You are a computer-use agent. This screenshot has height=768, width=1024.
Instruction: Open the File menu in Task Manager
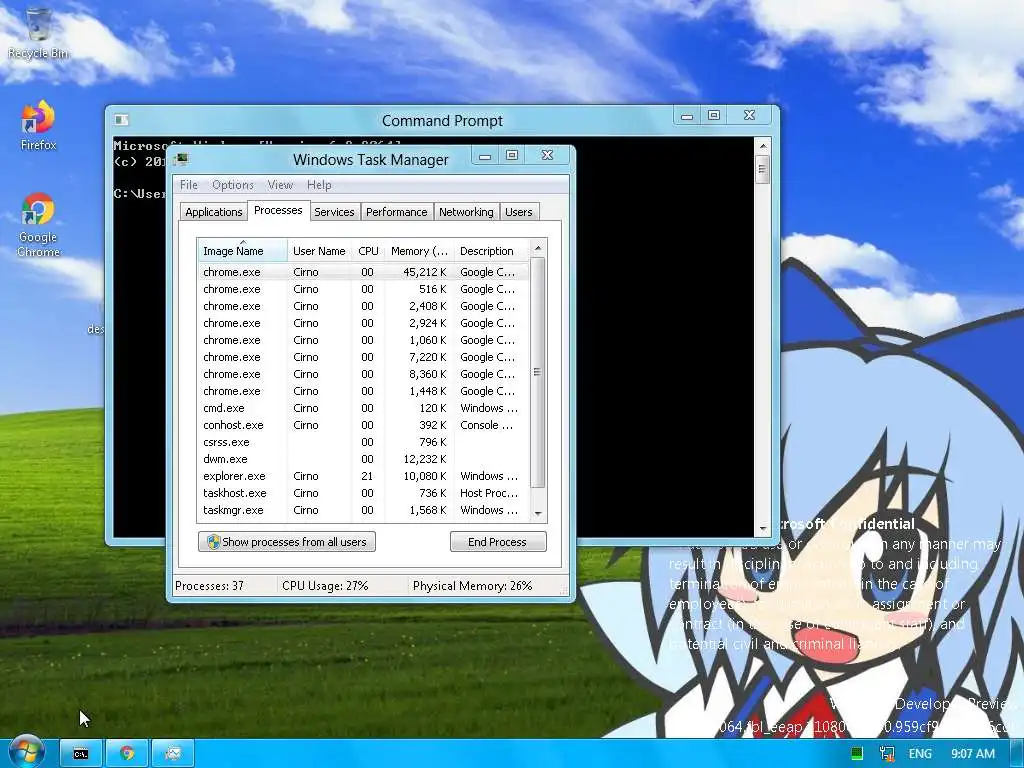[189, 185]
